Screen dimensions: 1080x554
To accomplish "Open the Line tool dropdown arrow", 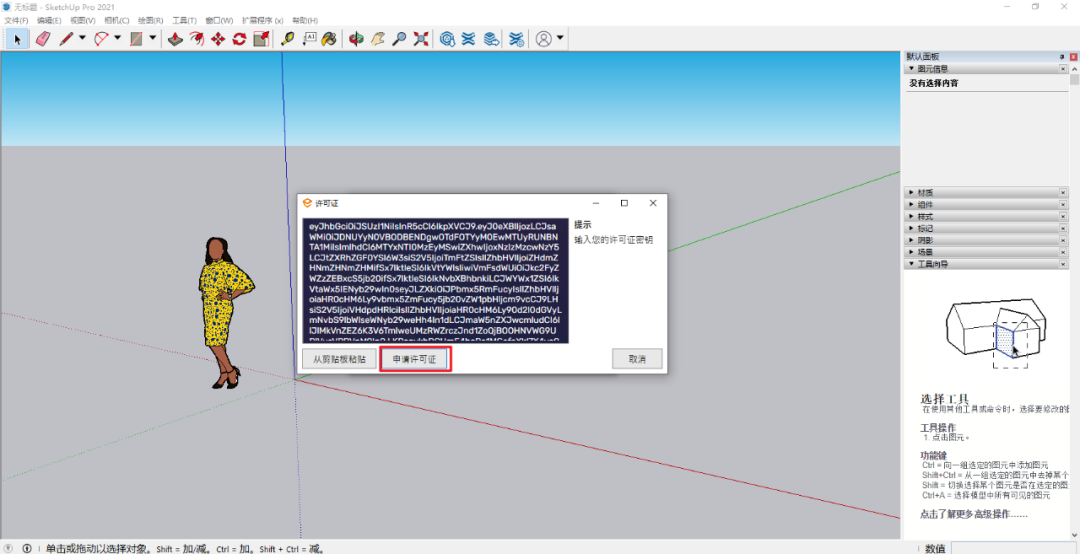I will click(83, 39).
